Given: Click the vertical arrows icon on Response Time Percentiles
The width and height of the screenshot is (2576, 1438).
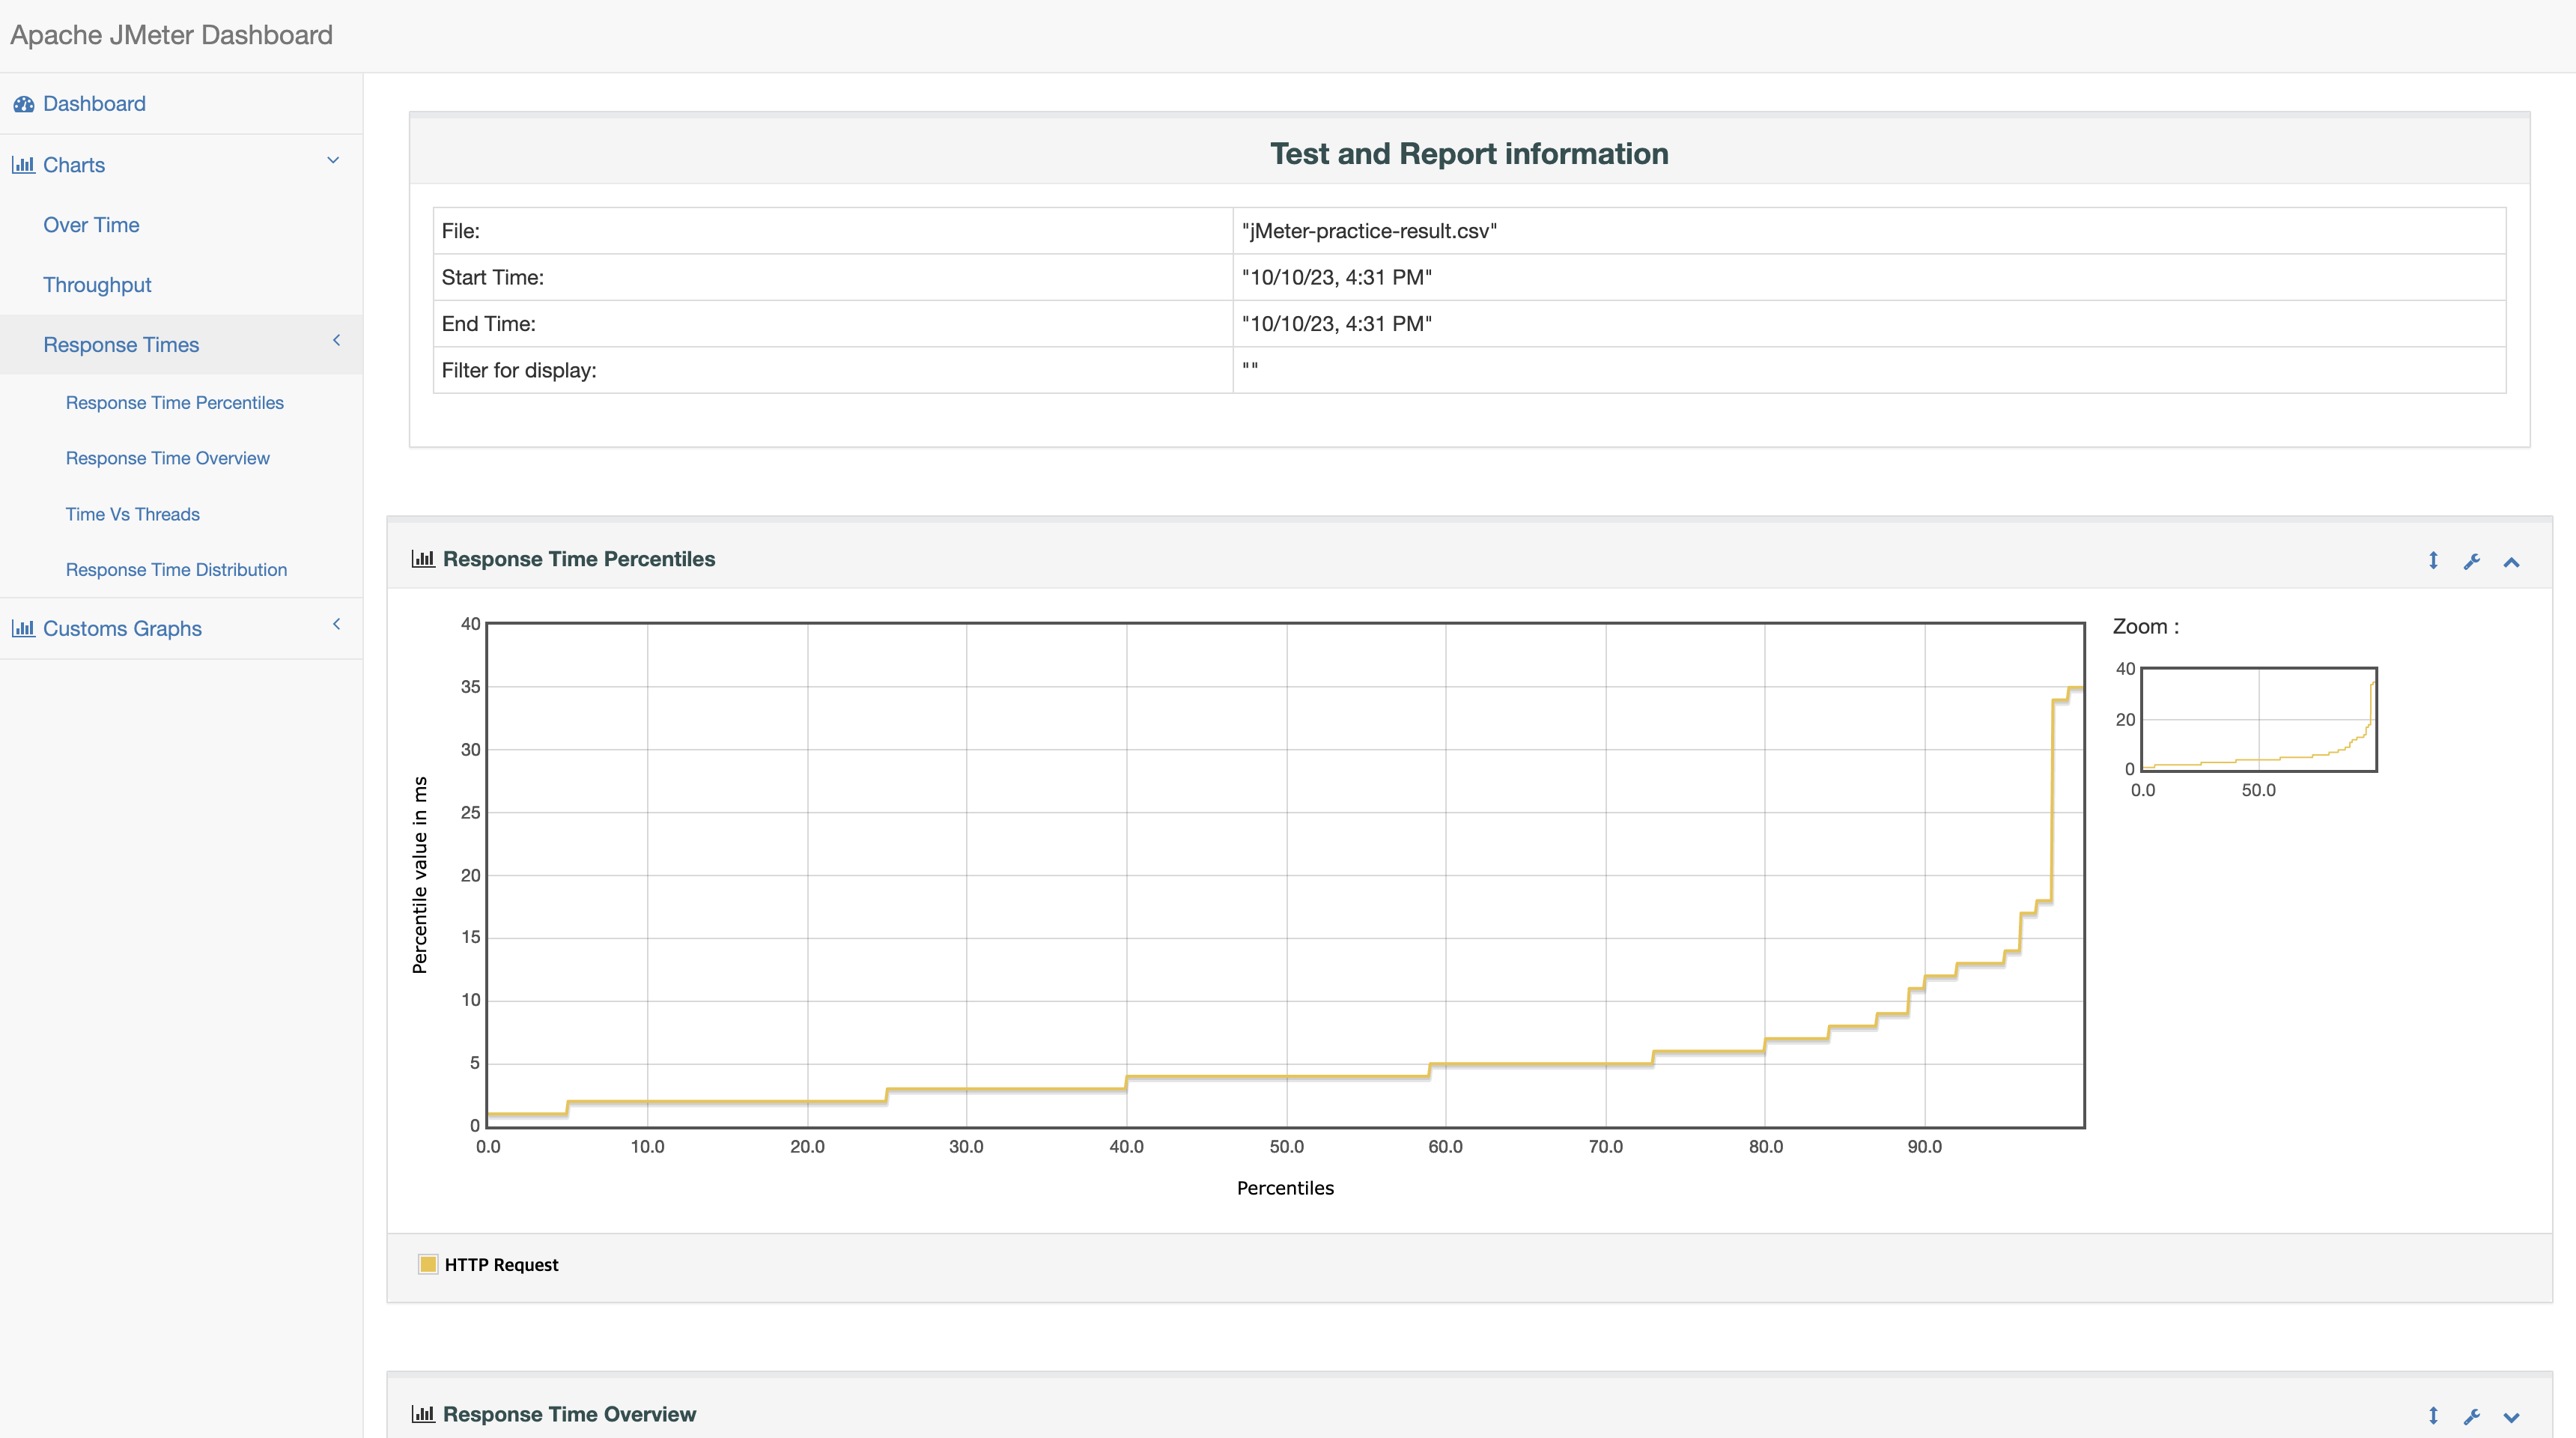Looking at the screenshot, I should click(2433, 561).
